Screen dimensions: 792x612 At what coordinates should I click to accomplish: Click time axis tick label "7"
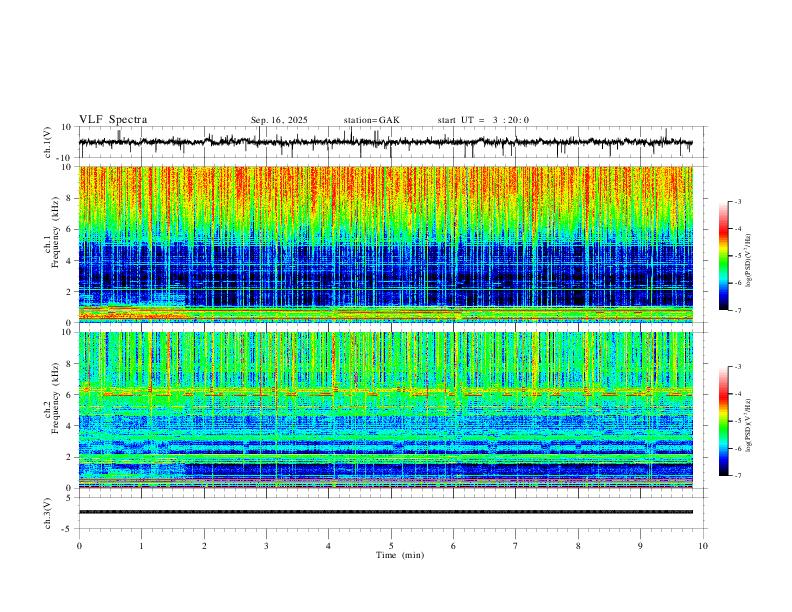516,546
